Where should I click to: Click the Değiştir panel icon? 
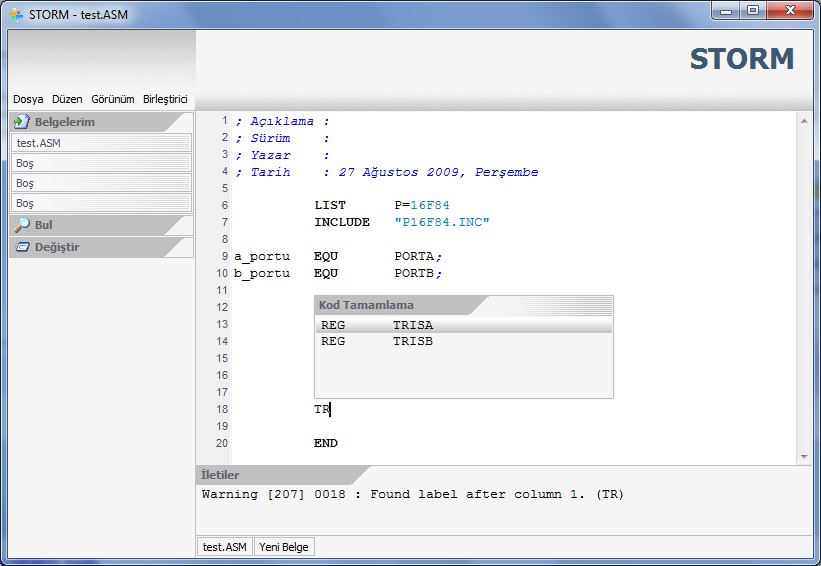pyautogui.click(x=21, y=247)
